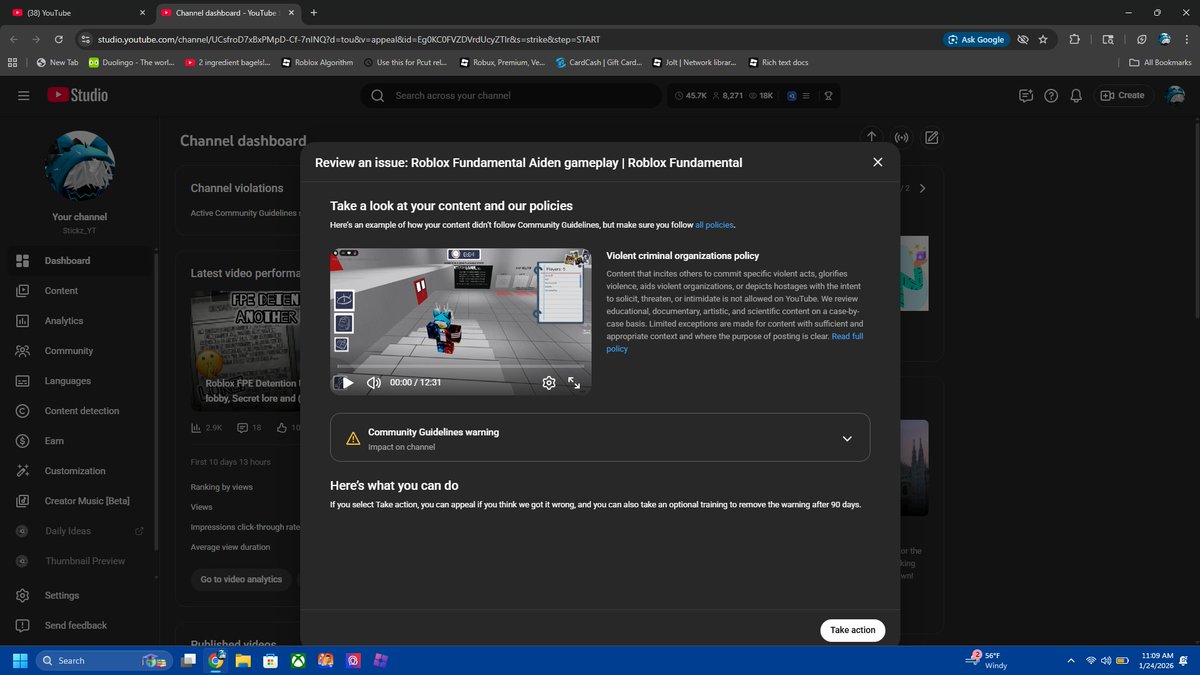1200x675 pixels.
Task: Switch to the (38) YouTube tab
Action: 78,13
